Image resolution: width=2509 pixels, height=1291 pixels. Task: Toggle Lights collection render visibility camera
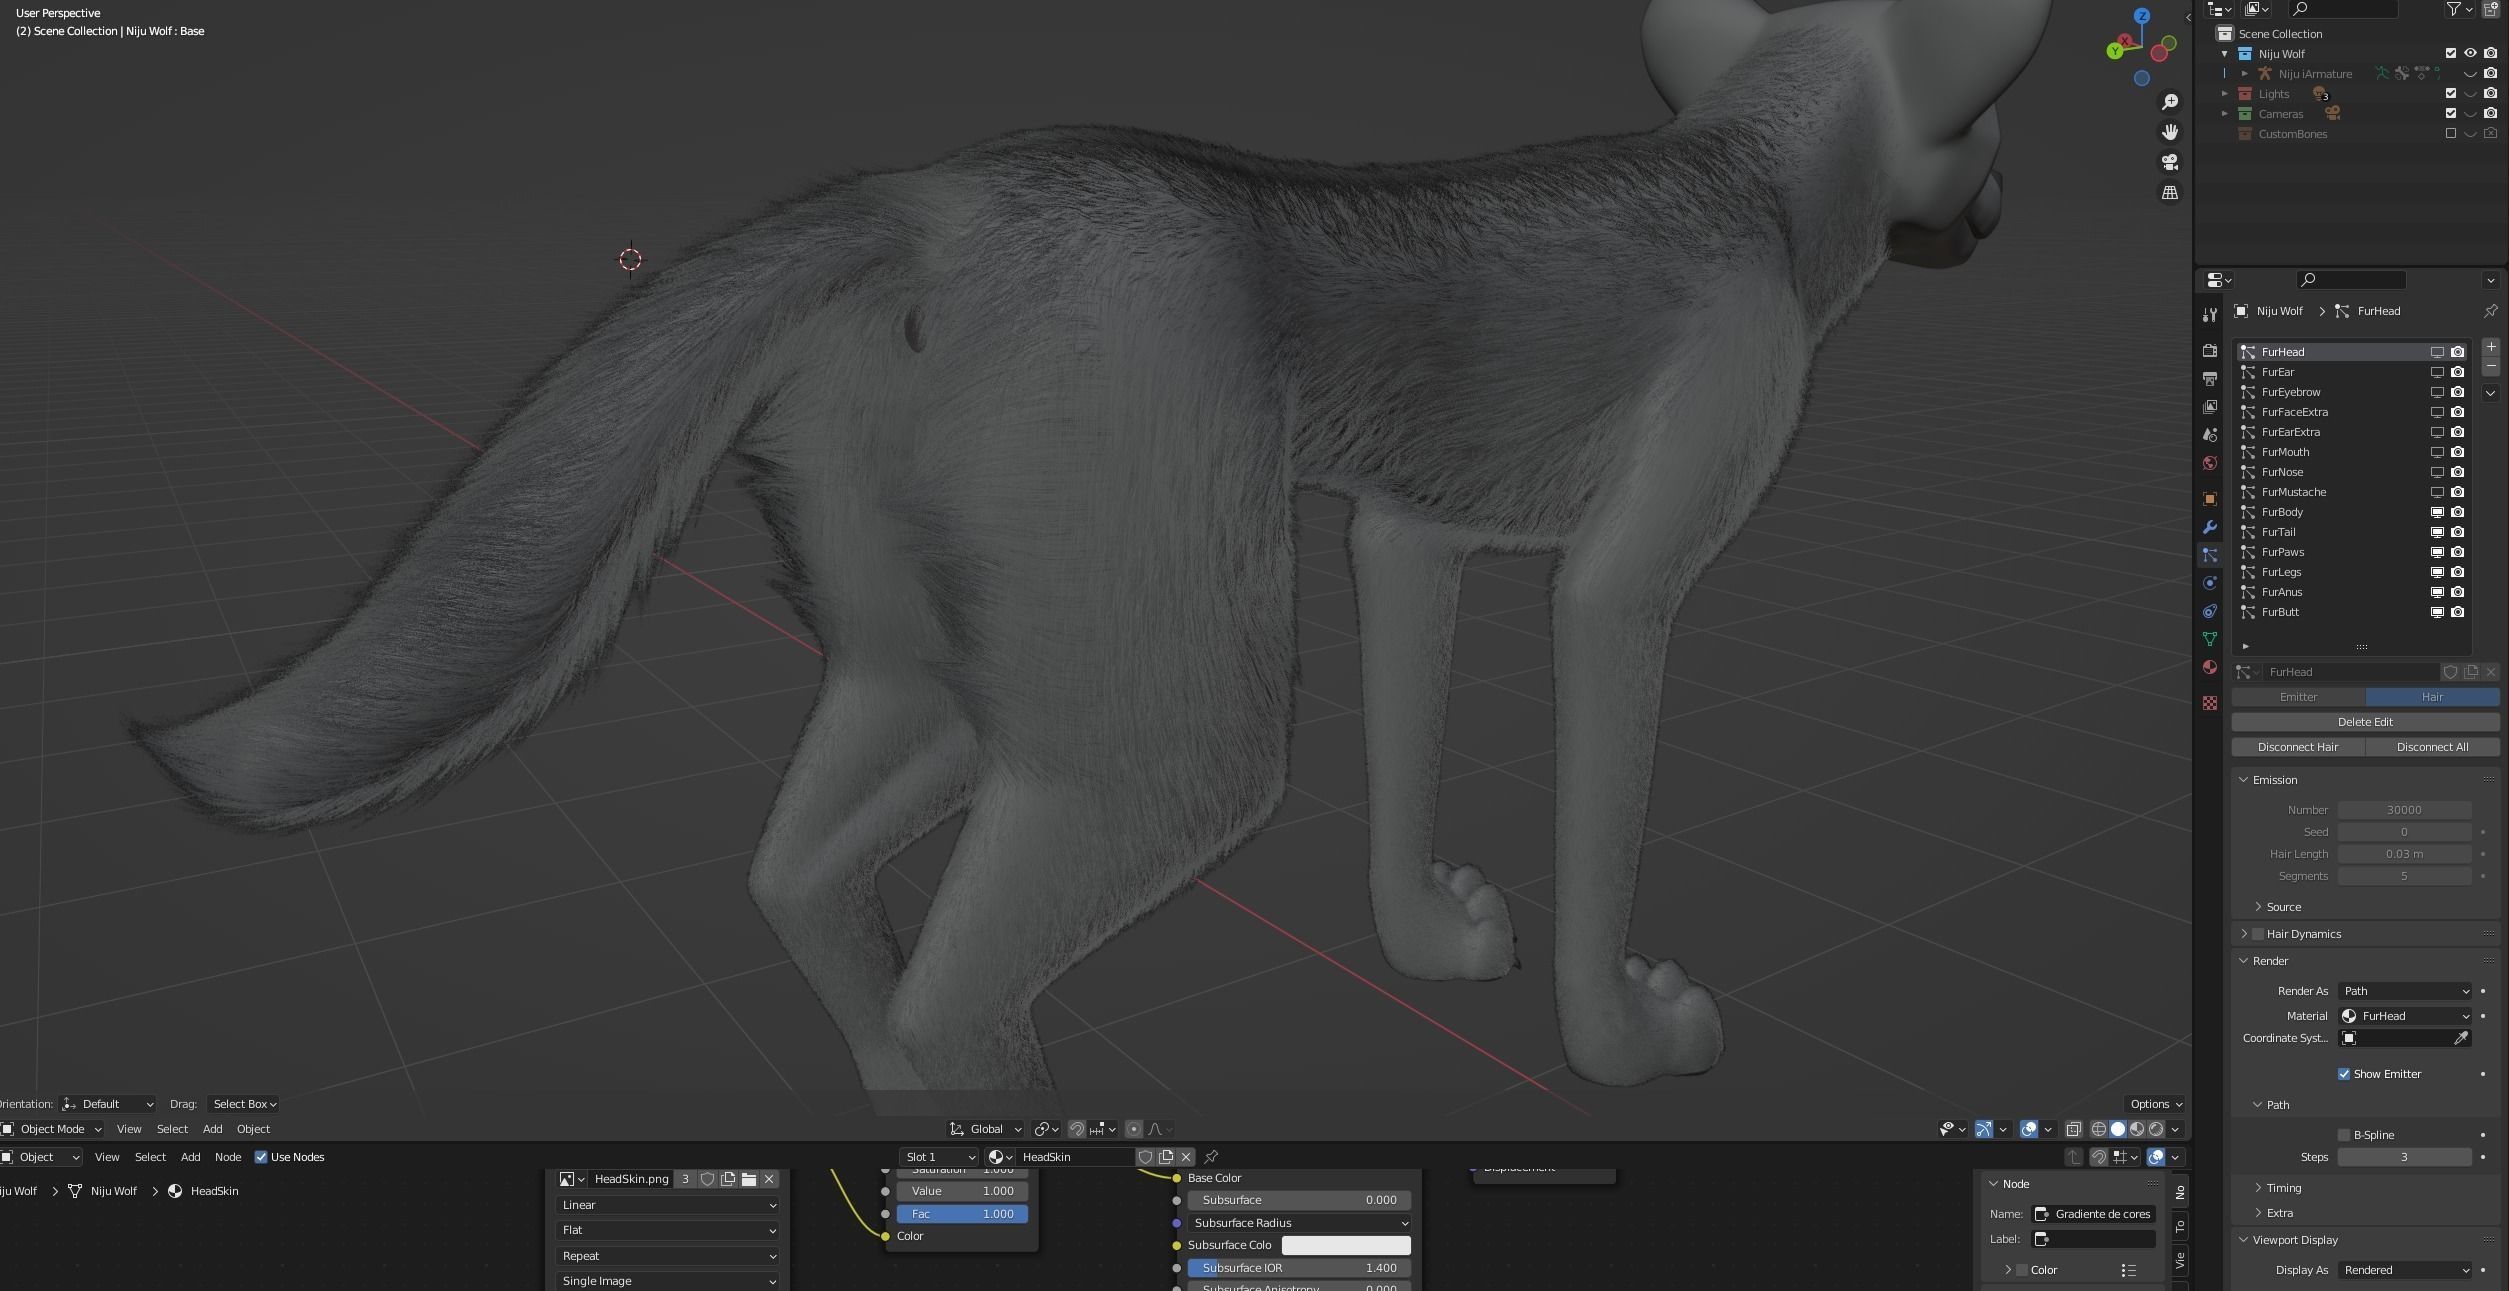(x=2490, y=94)
